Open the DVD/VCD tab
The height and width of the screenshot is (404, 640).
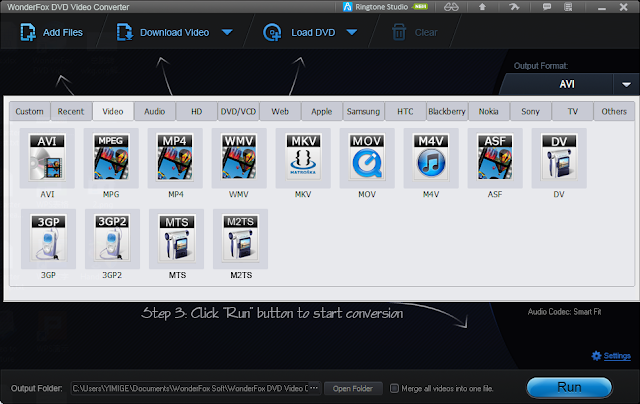(x=238, y=111)
